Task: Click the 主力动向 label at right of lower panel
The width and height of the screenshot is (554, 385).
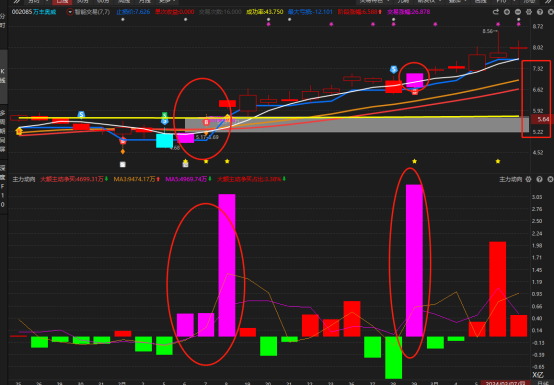Action: click(510, 179)
